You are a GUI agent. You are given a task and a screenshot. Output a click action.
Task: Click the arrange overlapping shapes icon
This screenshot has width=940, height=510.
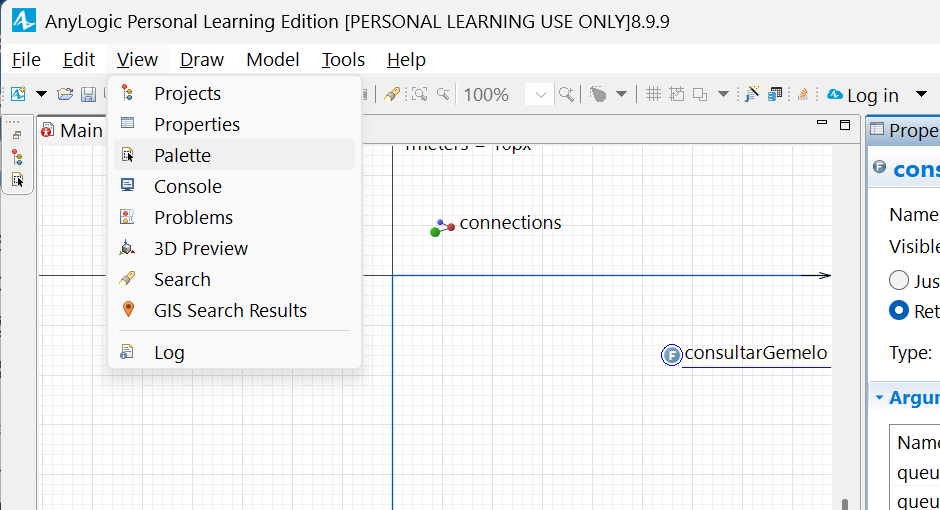coord(700,94)
